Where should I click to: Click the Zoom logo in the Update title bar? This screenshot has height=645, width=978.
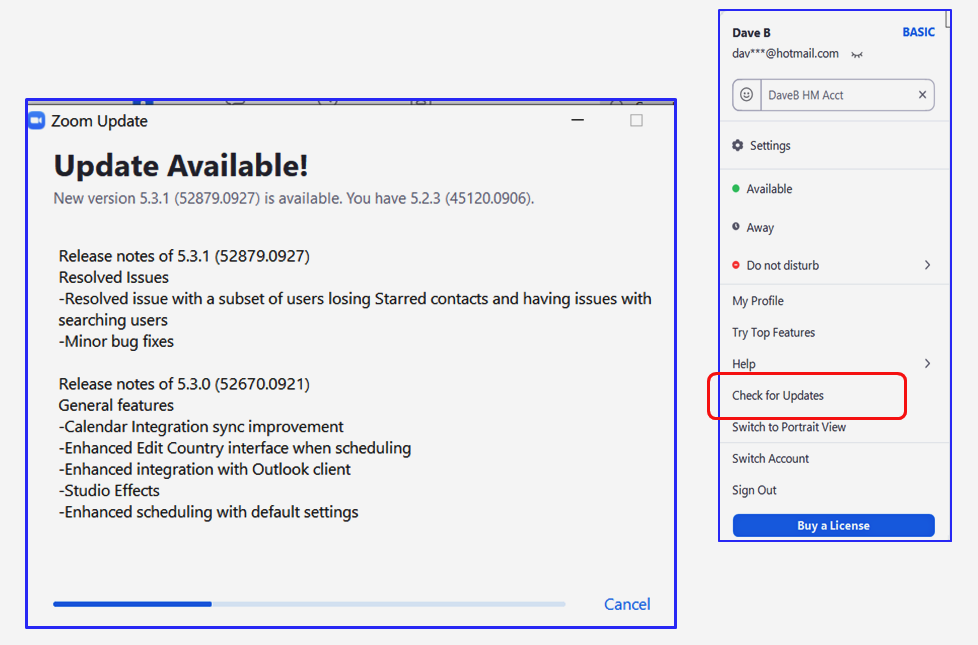[x=37, y=120]
